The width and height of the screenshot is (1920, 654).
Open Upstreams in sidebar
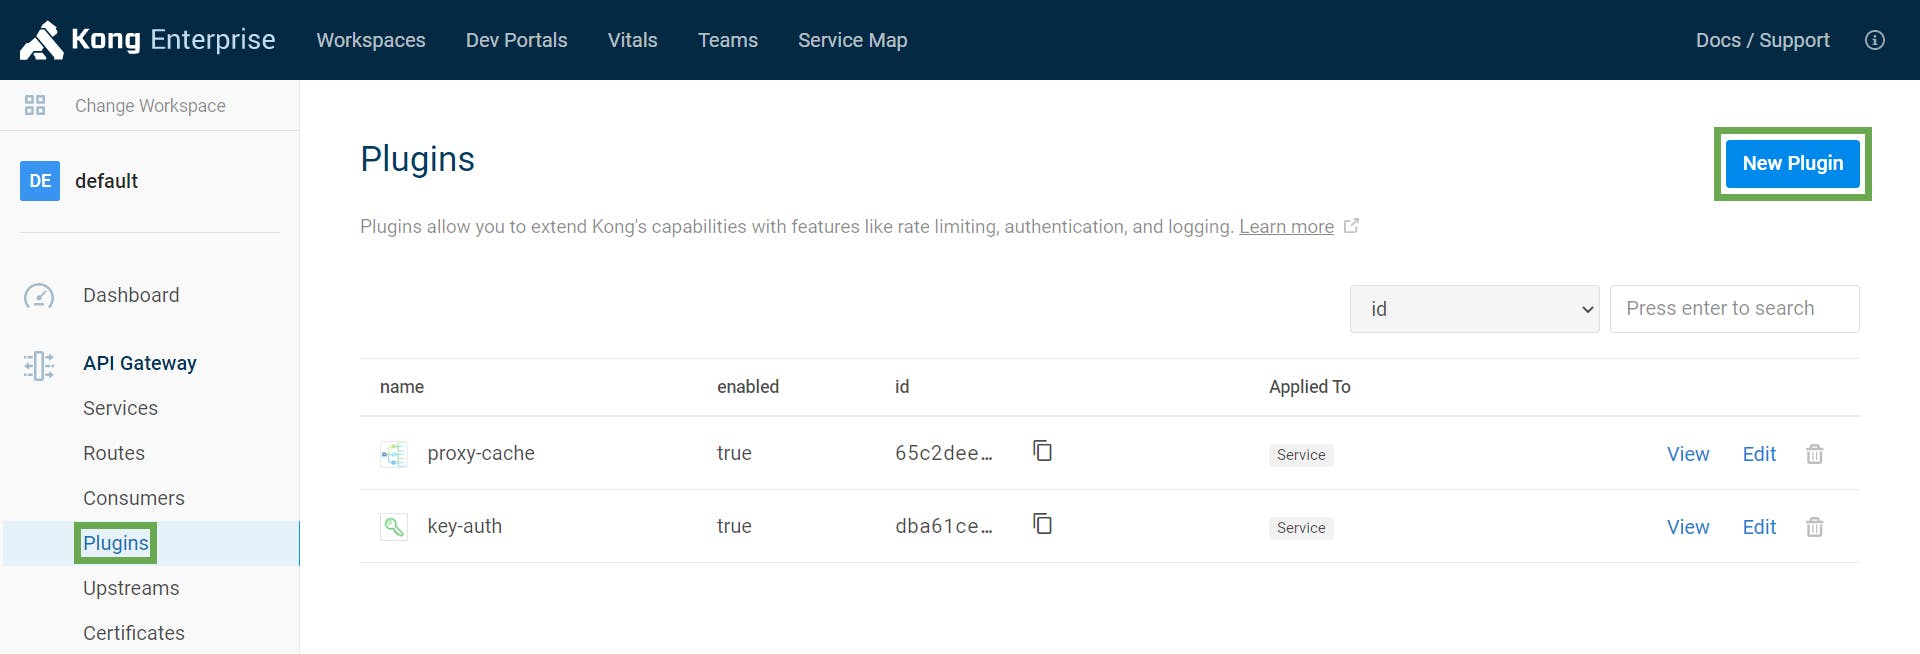point(131,588)
